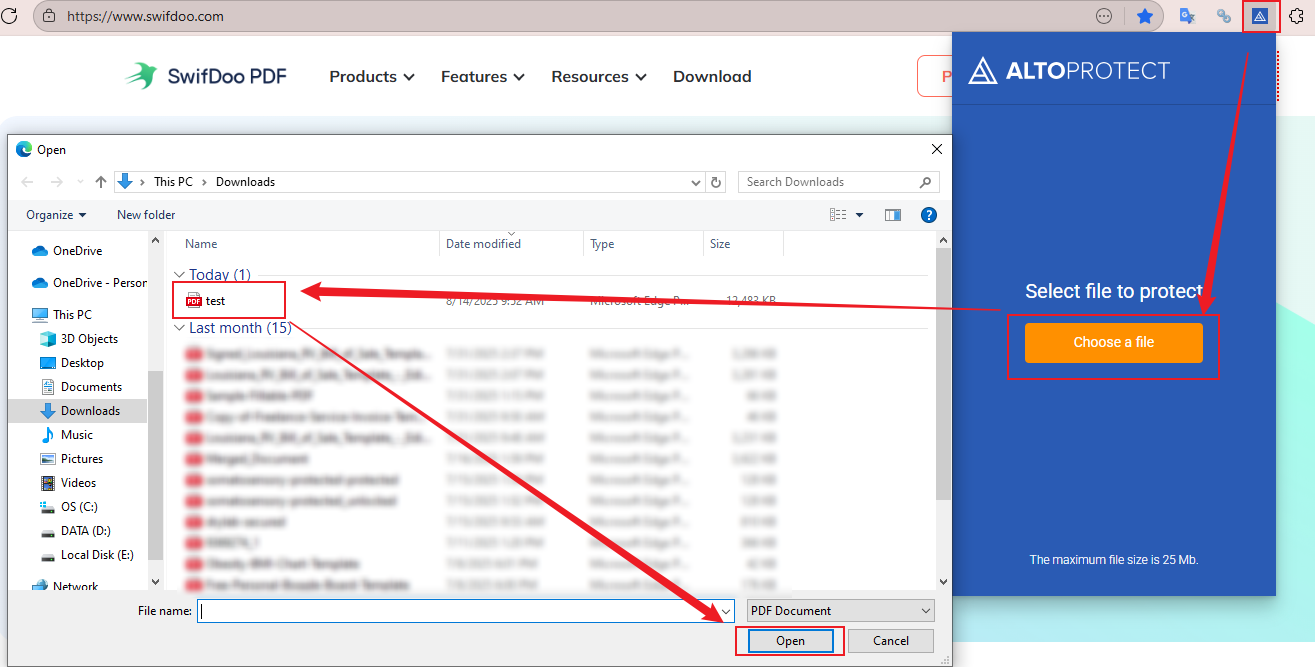Refresh the Downloads folder listing

click(x=716, y=182)
